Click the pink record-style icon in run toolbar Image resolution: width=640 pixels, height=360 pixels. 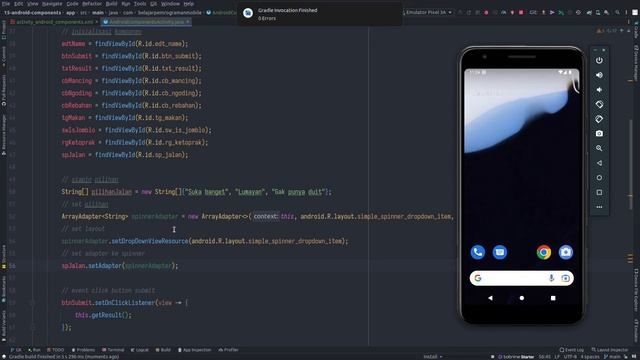[x=486, y=13]
